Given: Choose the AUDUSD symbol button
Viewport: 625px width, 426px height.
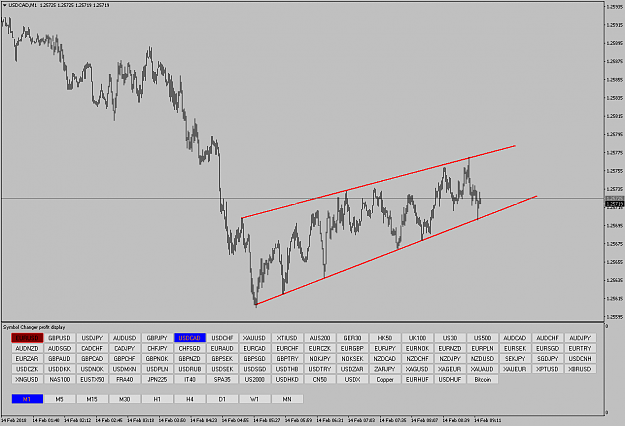Looking at the screenshot, I should pyautogui.click(x=125, y=338).
